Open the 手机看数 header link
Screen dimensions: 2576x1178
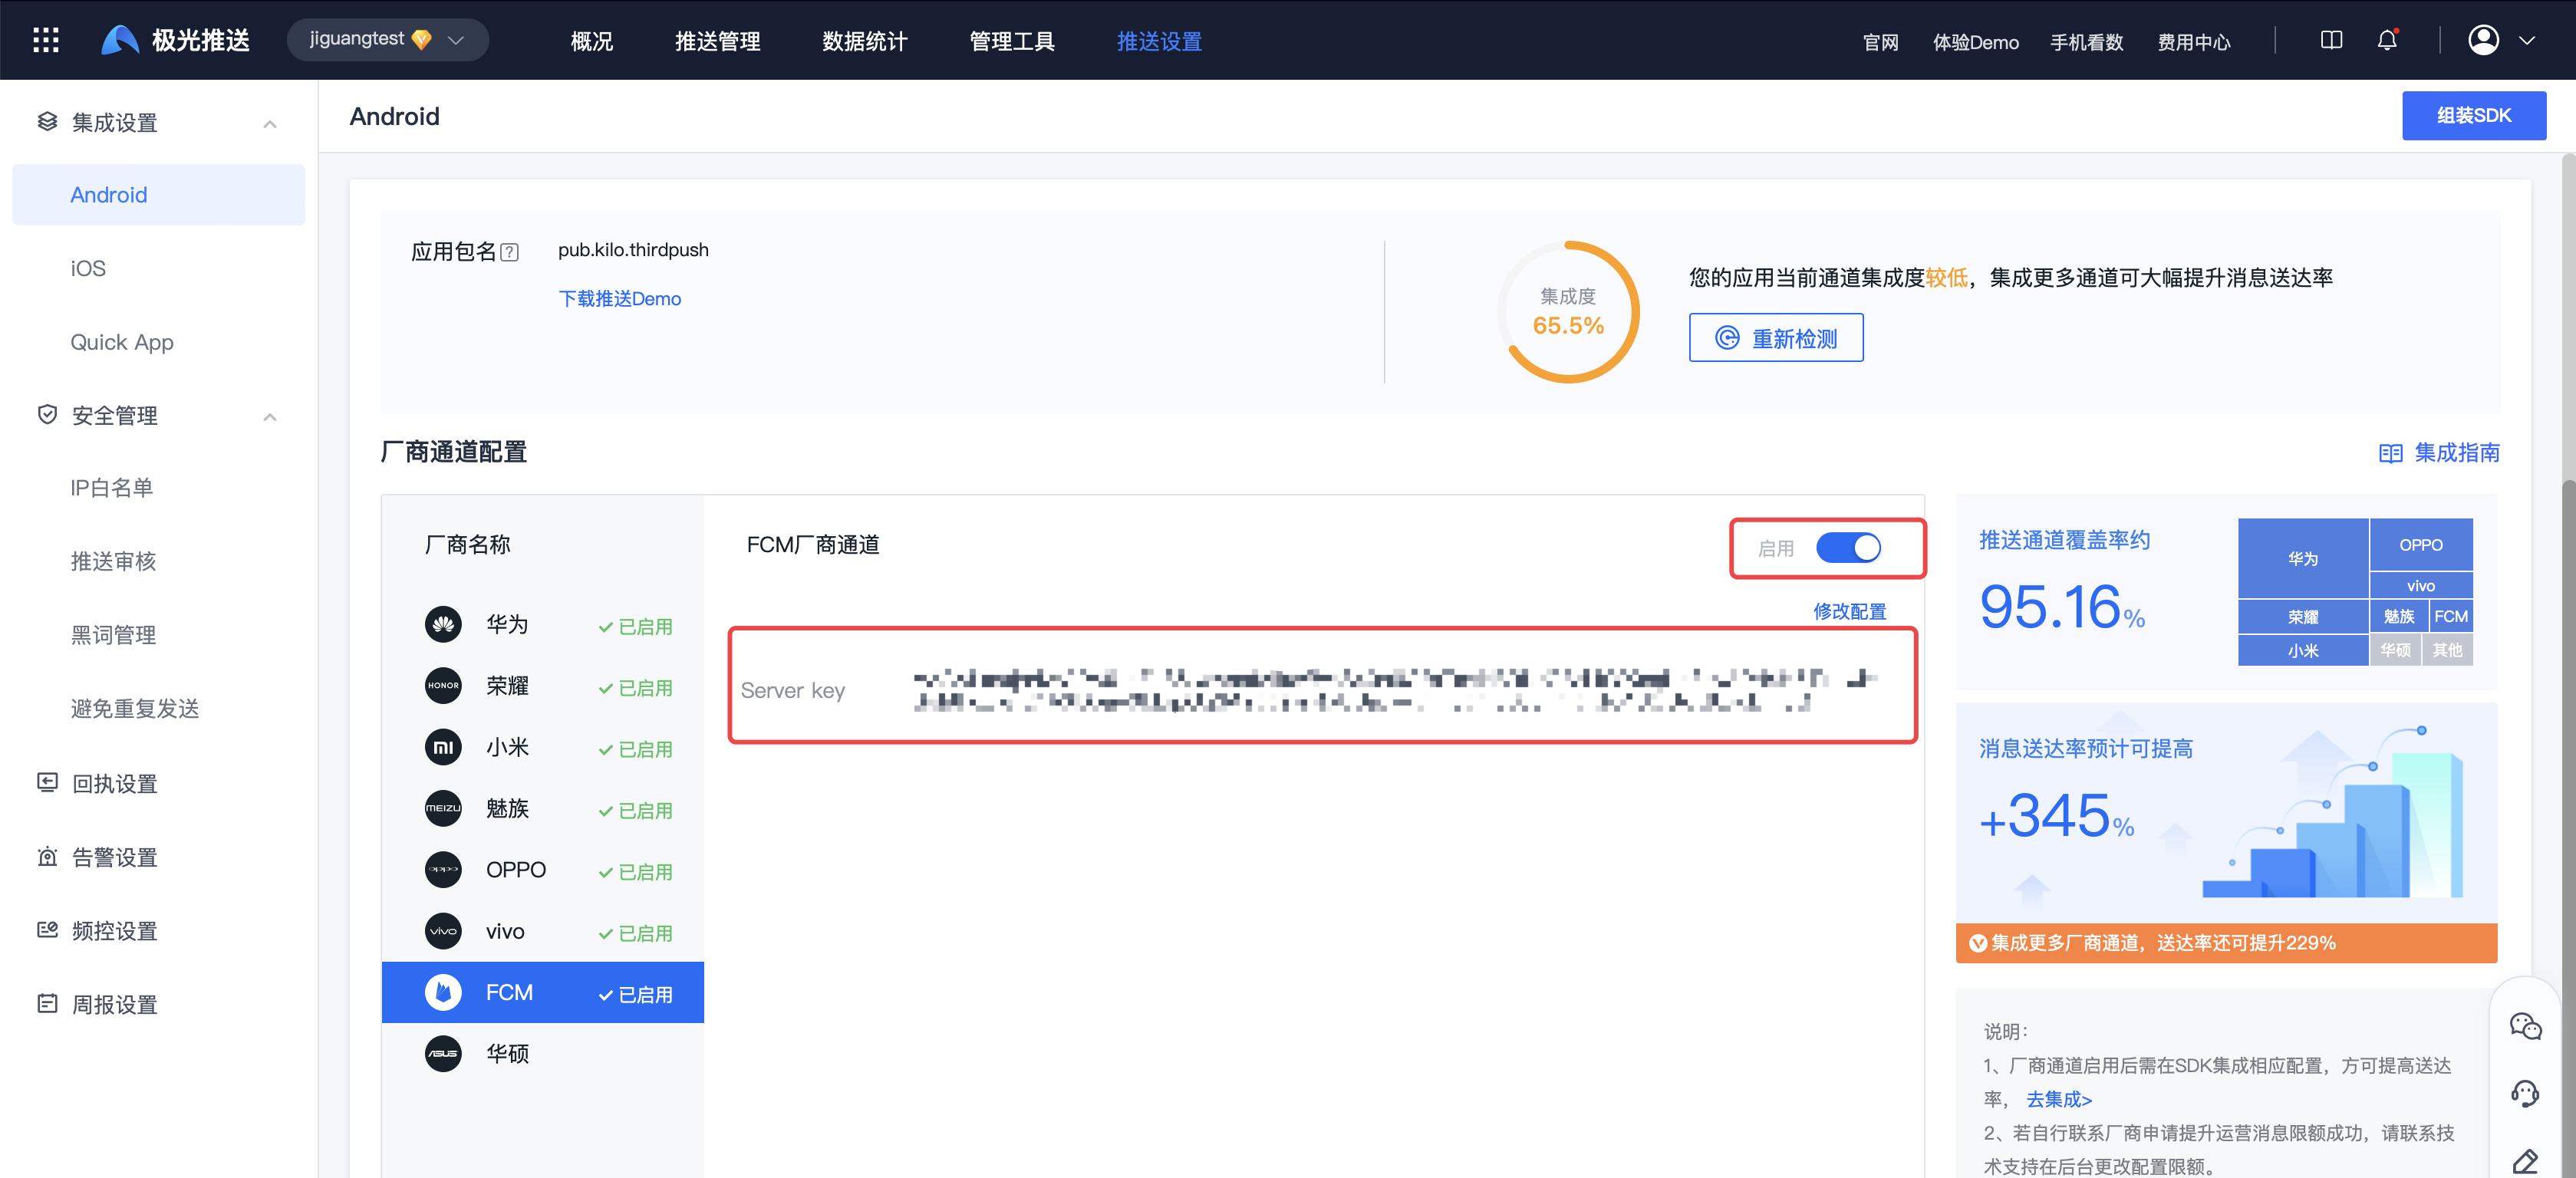click(x=2086, y=42)
